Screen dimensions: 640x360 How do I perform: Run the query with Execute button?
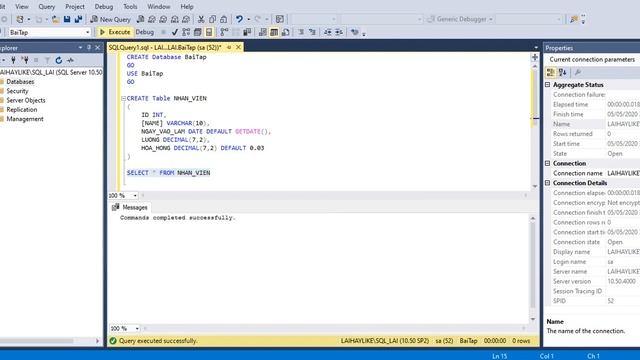click(x=115, y=32)
